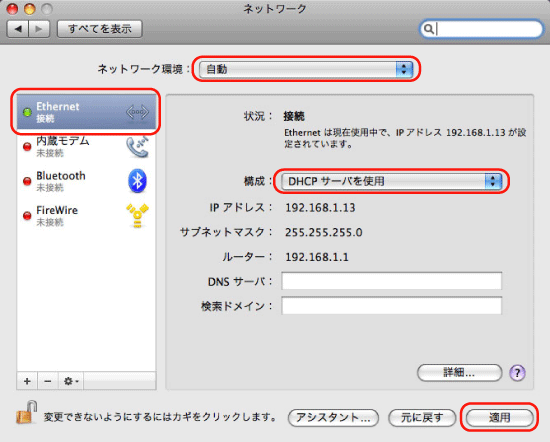Screen dimensions: 550x442
Task: Open the gear action menu
Action: [x=71, y=381]
